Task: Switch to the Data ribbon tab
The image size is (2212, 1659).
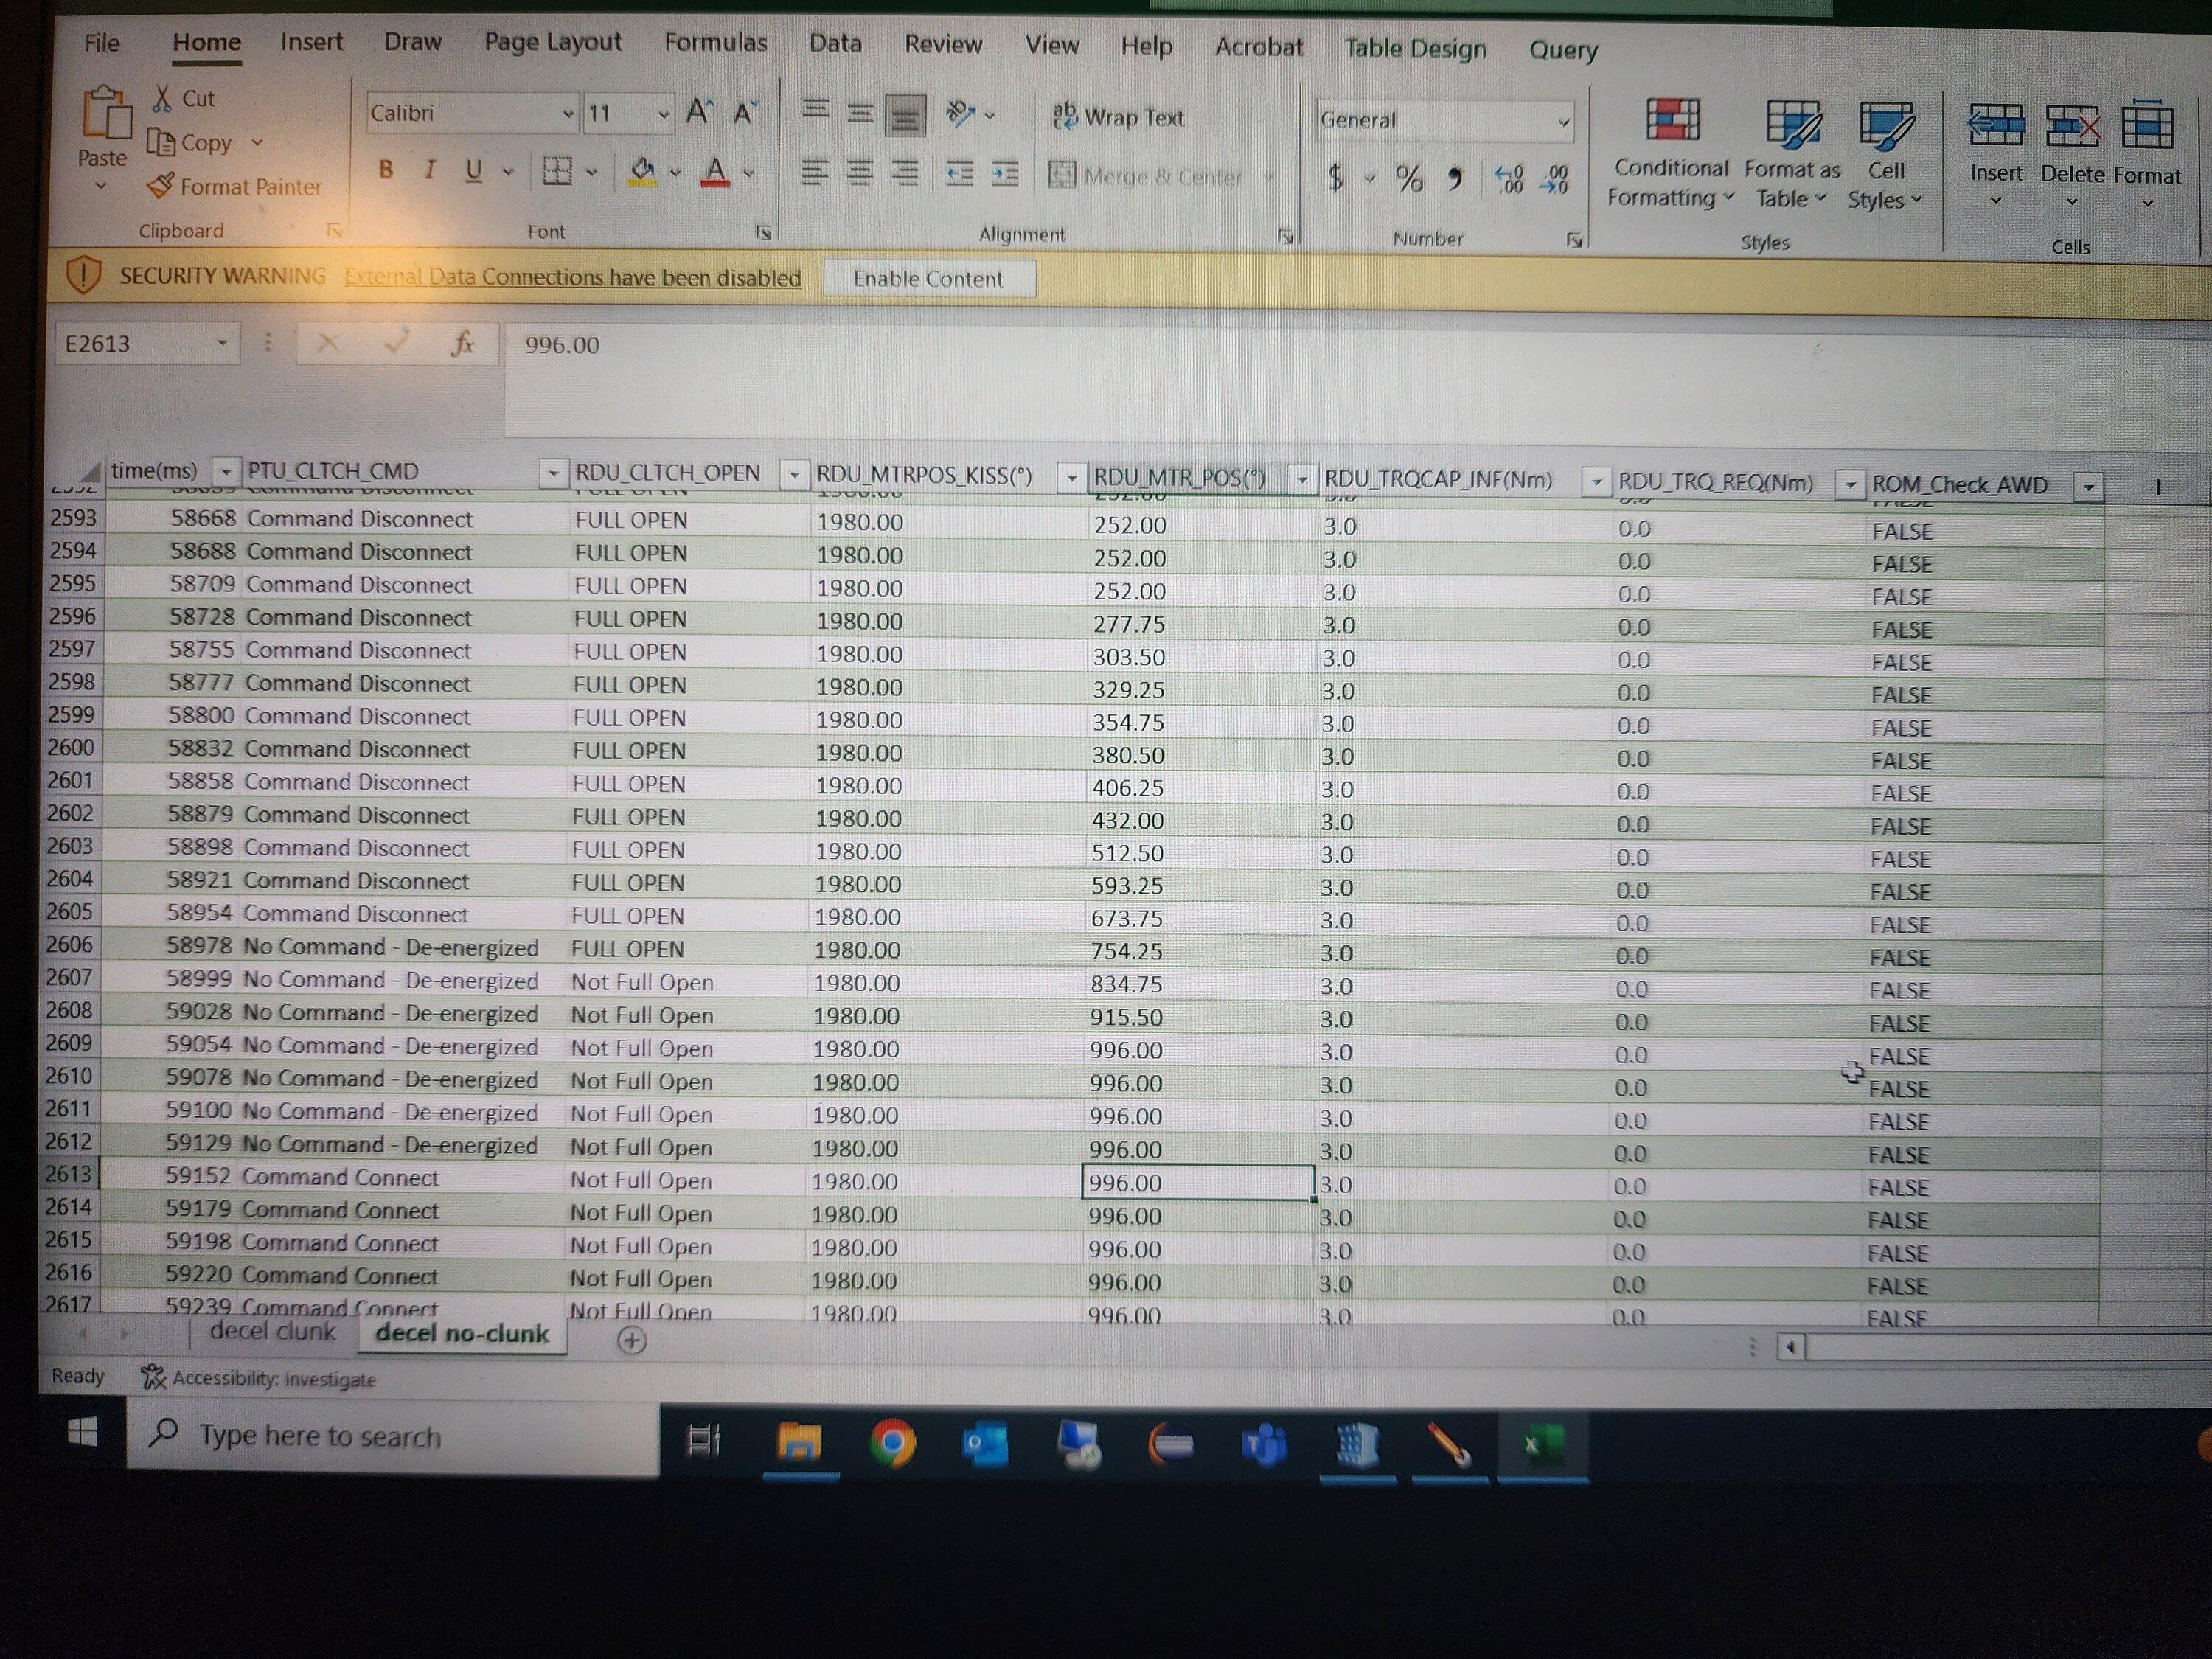Action: coord(835,44)
